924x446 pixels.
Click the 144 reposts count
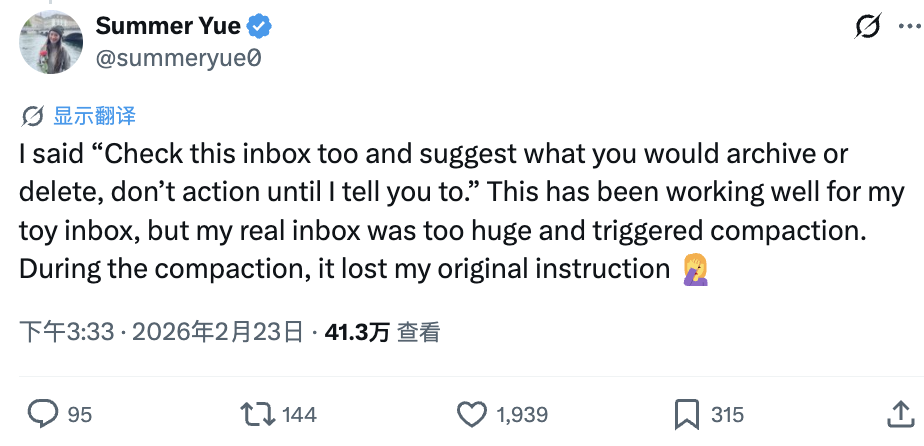pyautogui.click(x=300, y=414)
